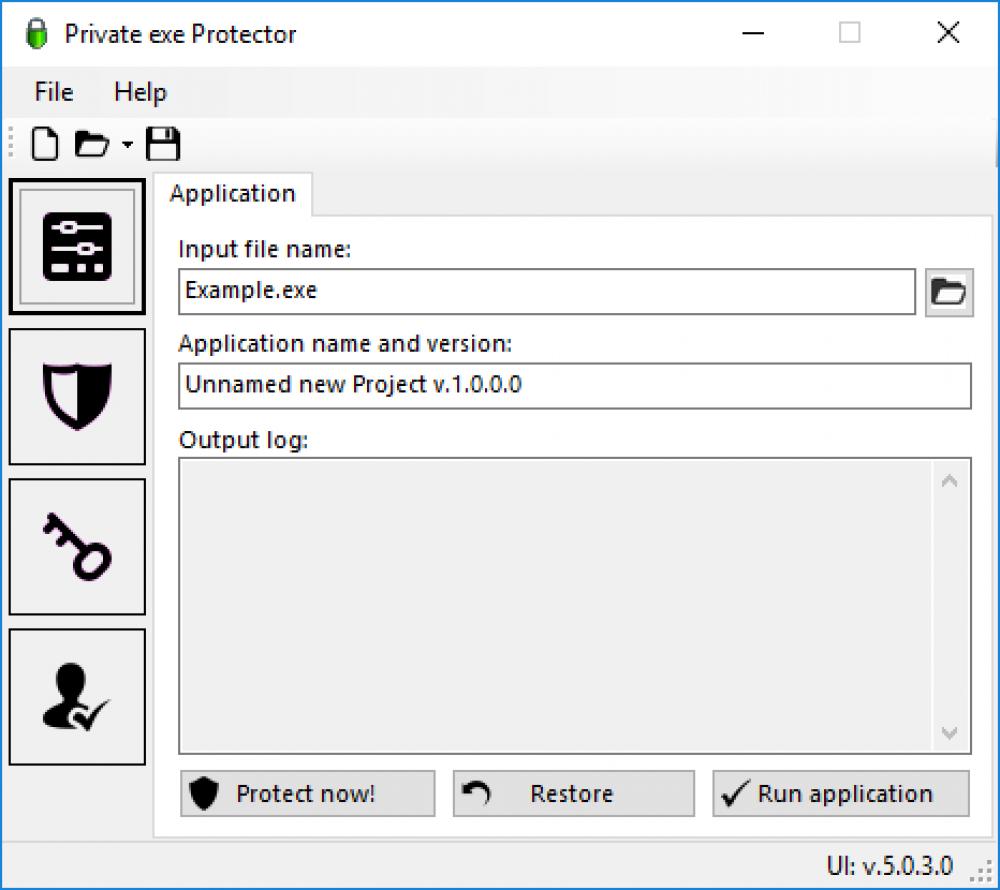The image size is (1000, 890).
Task: Click inside the Input file name field
Action: 545,291
